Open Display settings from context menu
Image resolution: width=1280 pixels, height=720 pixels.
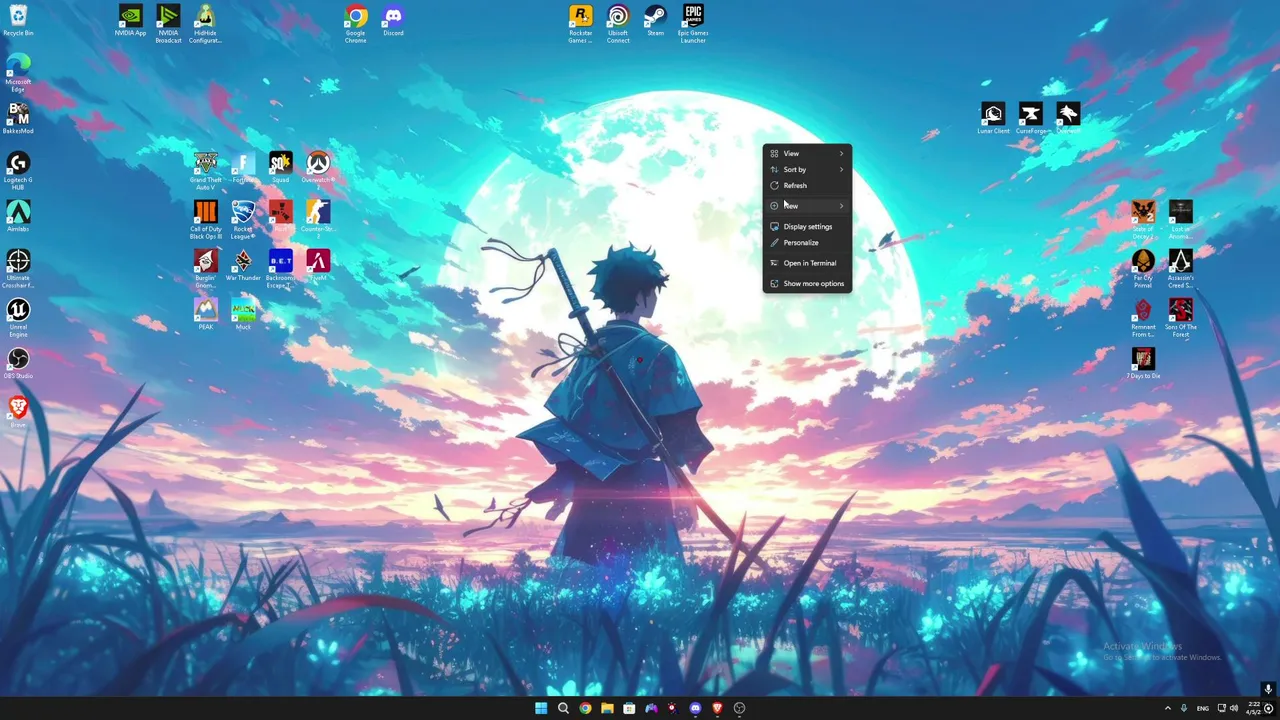tap(807, 226)
